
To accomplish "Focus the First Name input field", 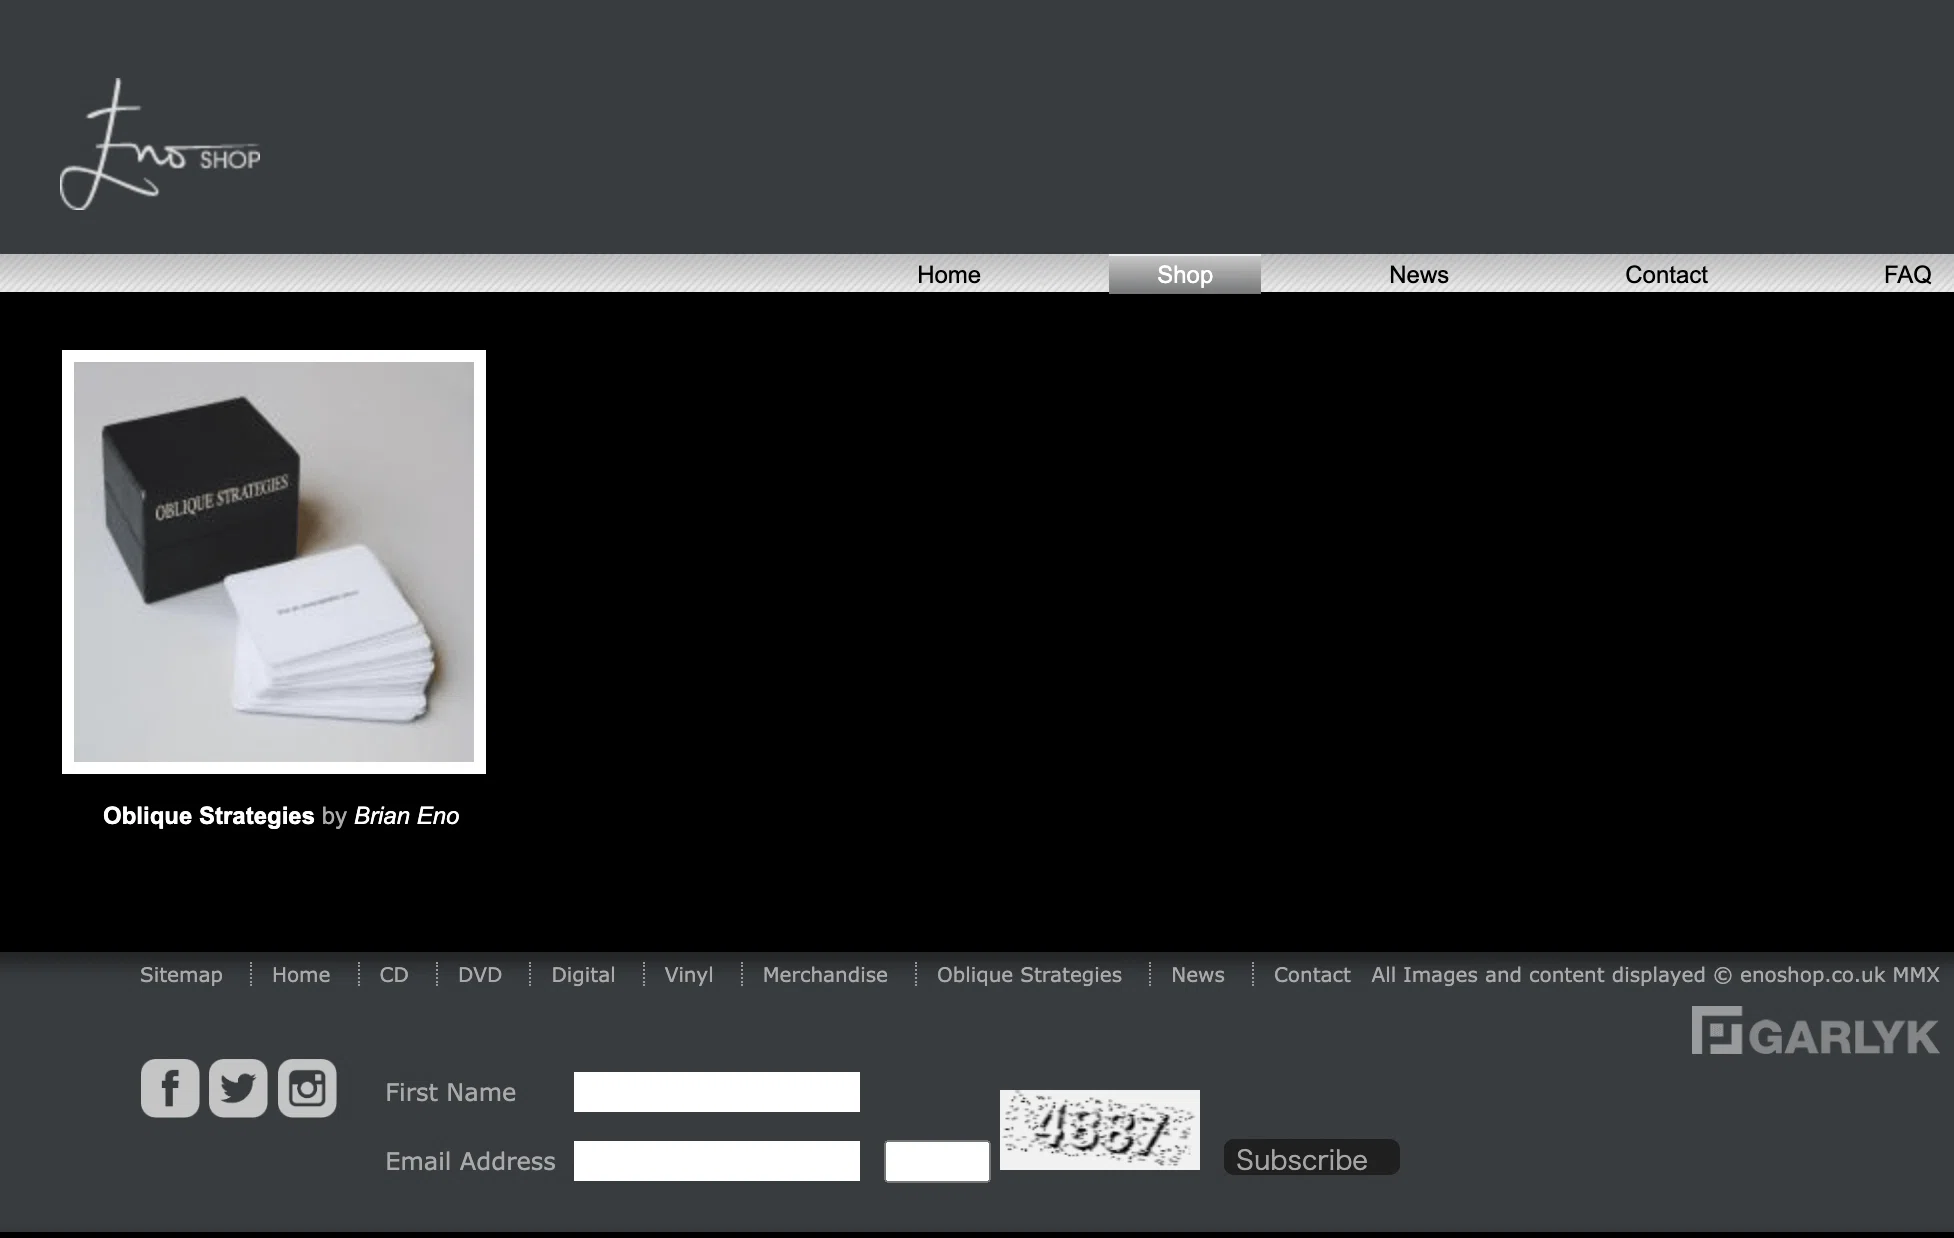I will 717,1092.
